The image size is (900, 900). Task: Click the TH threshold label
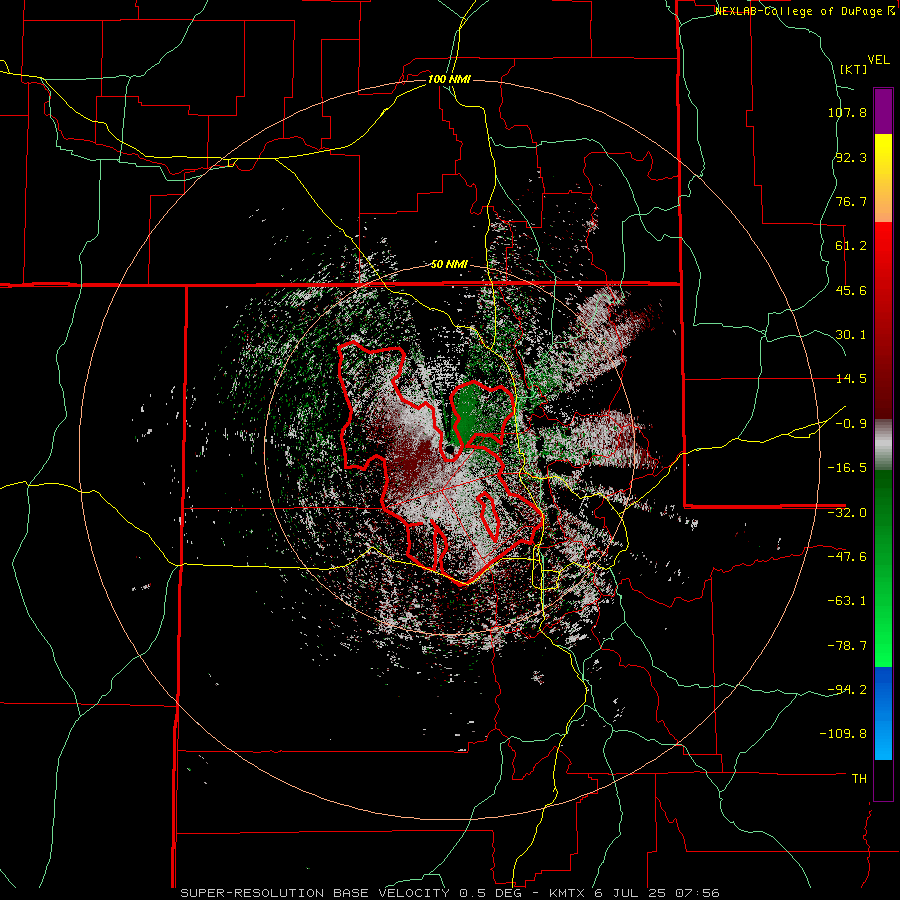click(859, 779)
